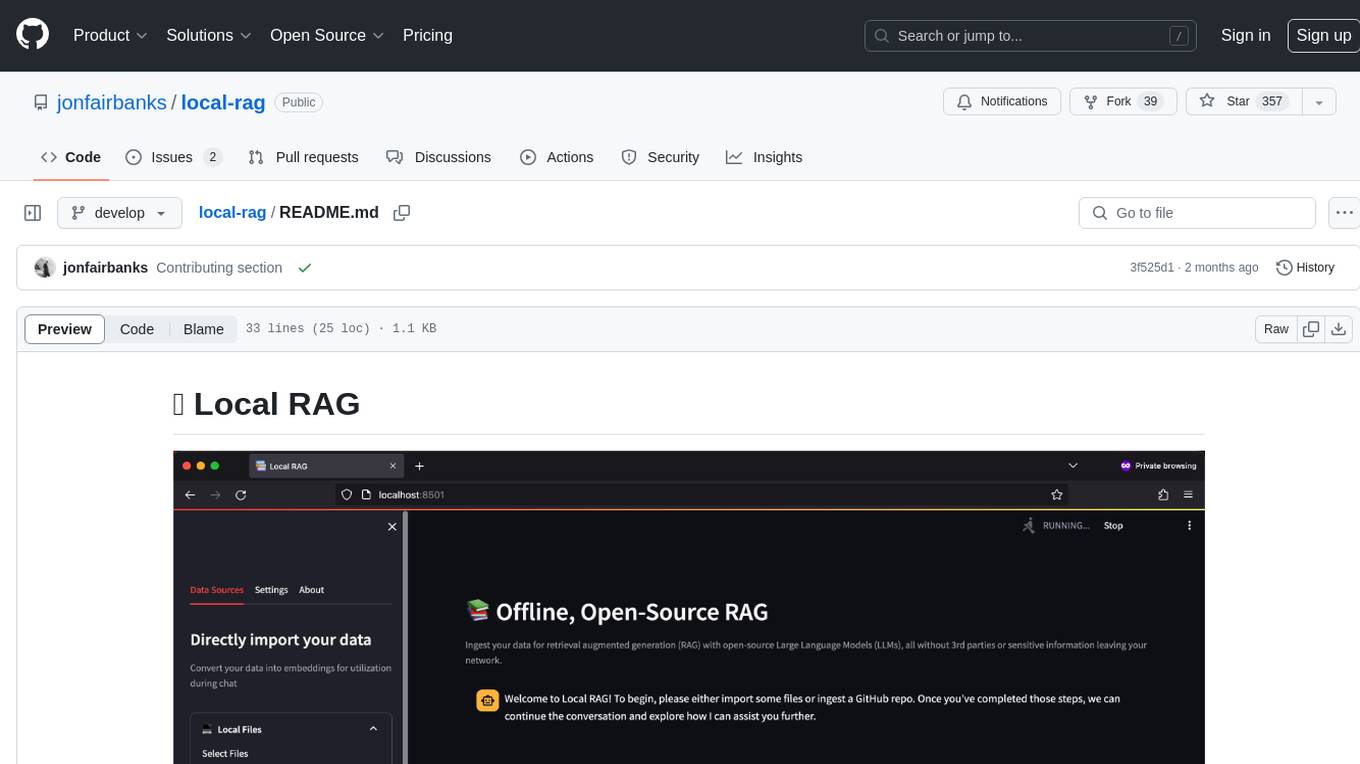Open the develop branch selector
The image size is (1360, 764).
coord(120,213)
